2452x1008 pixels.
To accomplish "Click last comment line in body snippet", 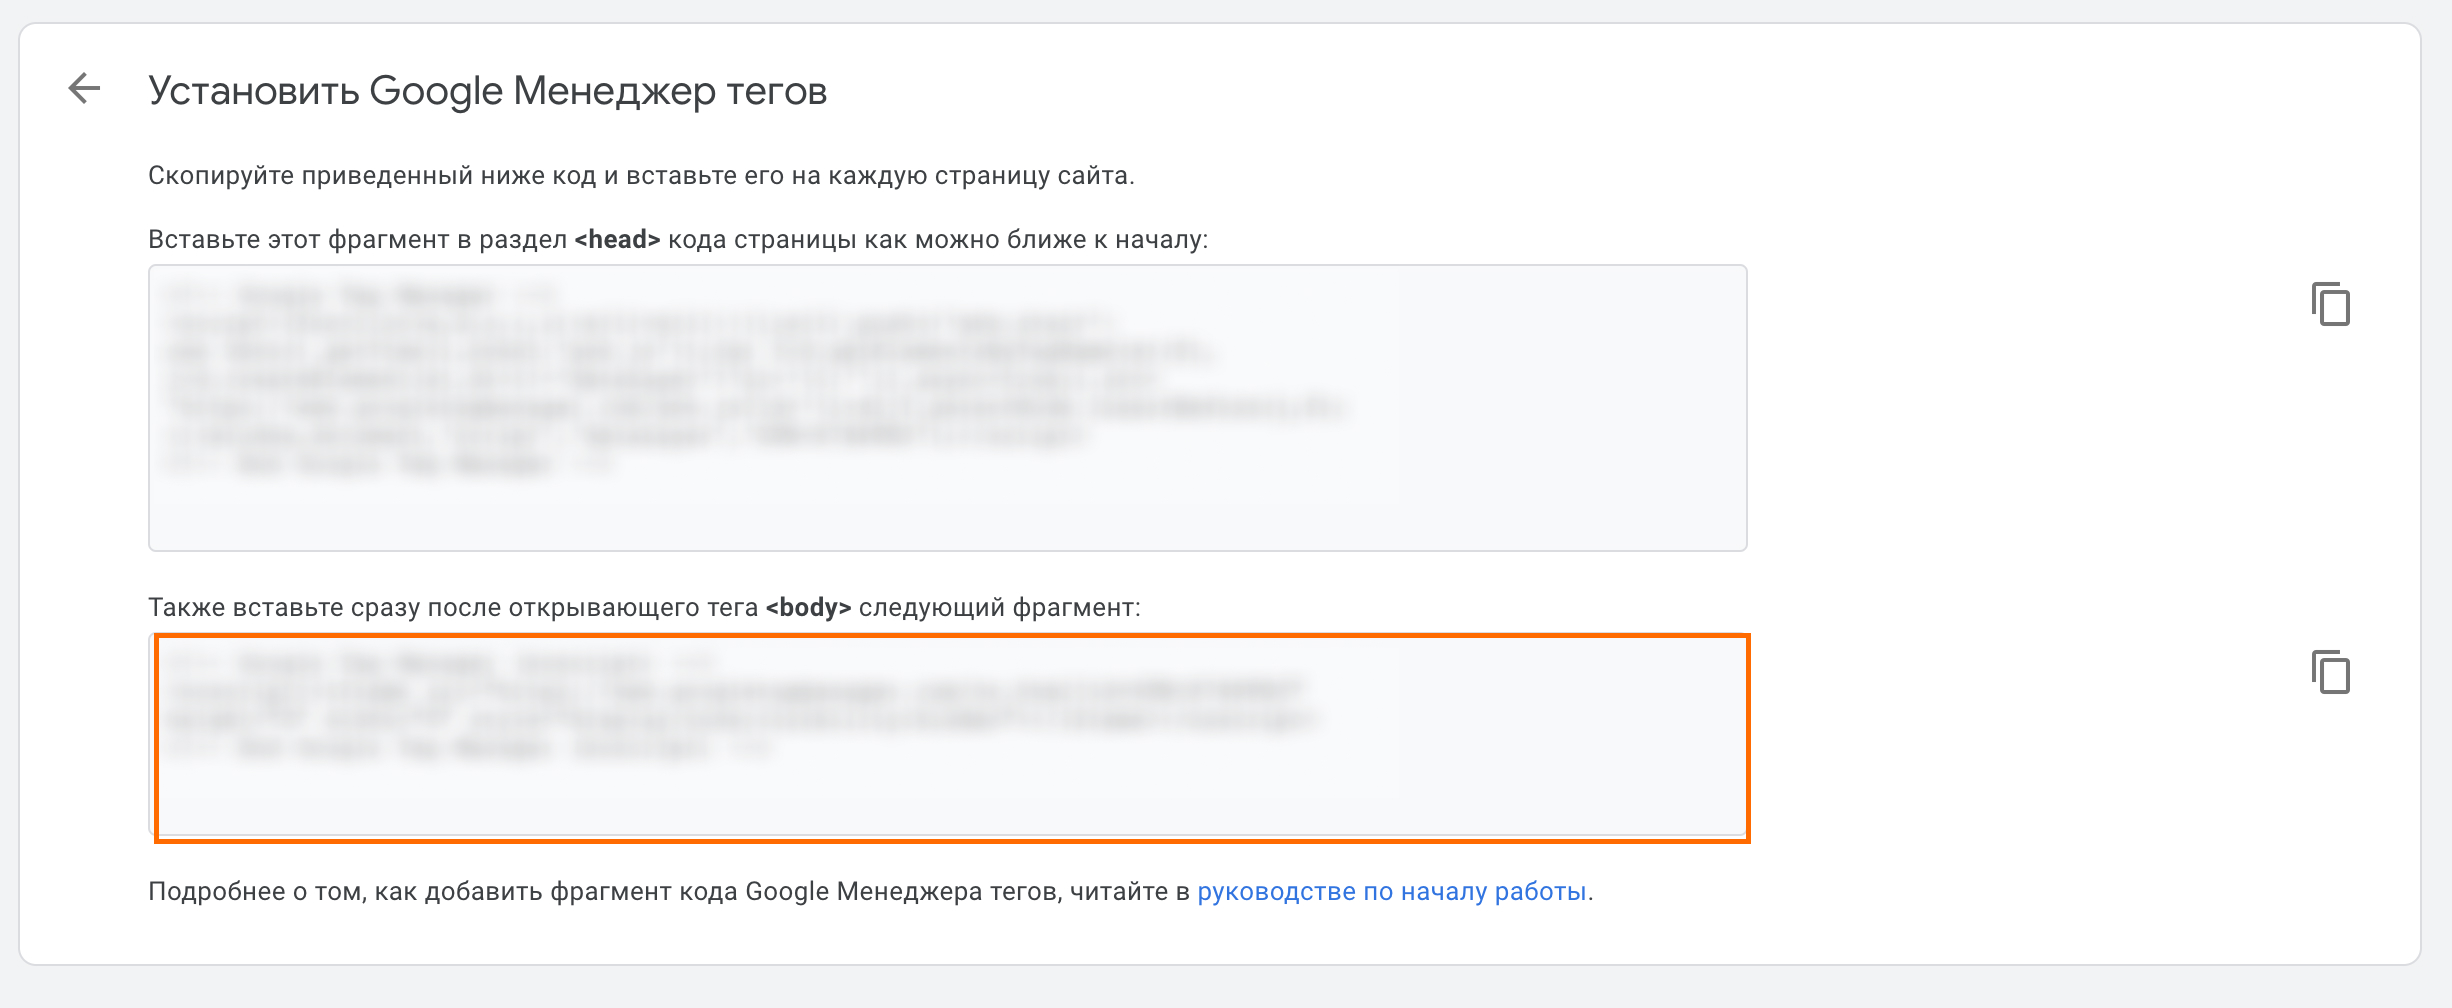I will [x=470, y=748].
